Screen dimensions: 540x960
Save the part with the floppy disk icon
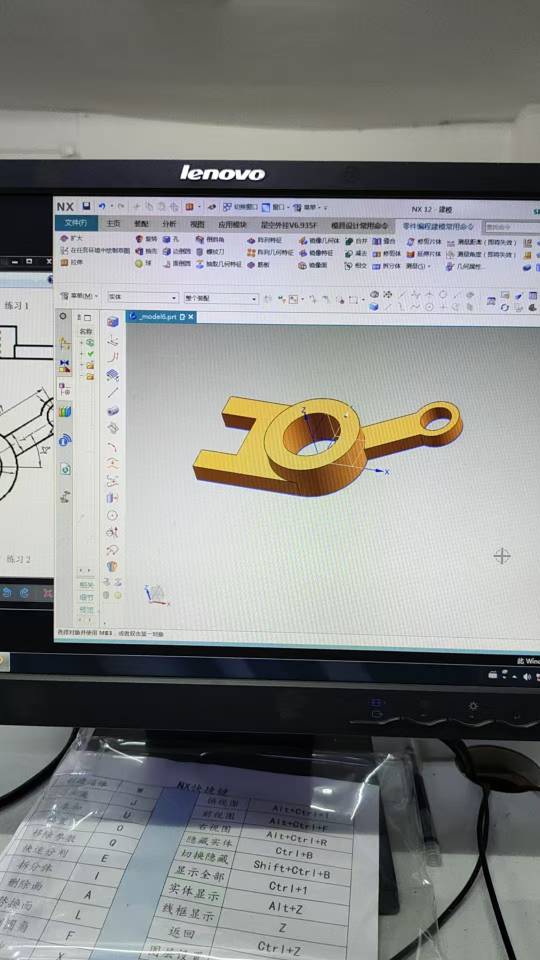[86, 207]
